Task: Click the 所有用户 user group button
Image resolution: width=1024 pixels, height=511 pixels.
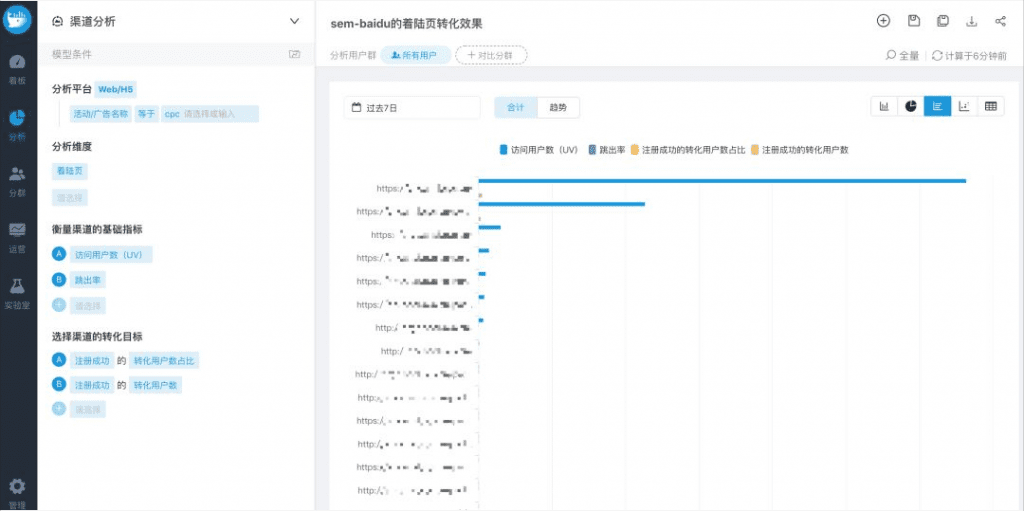Action: (x=415, y=56)
